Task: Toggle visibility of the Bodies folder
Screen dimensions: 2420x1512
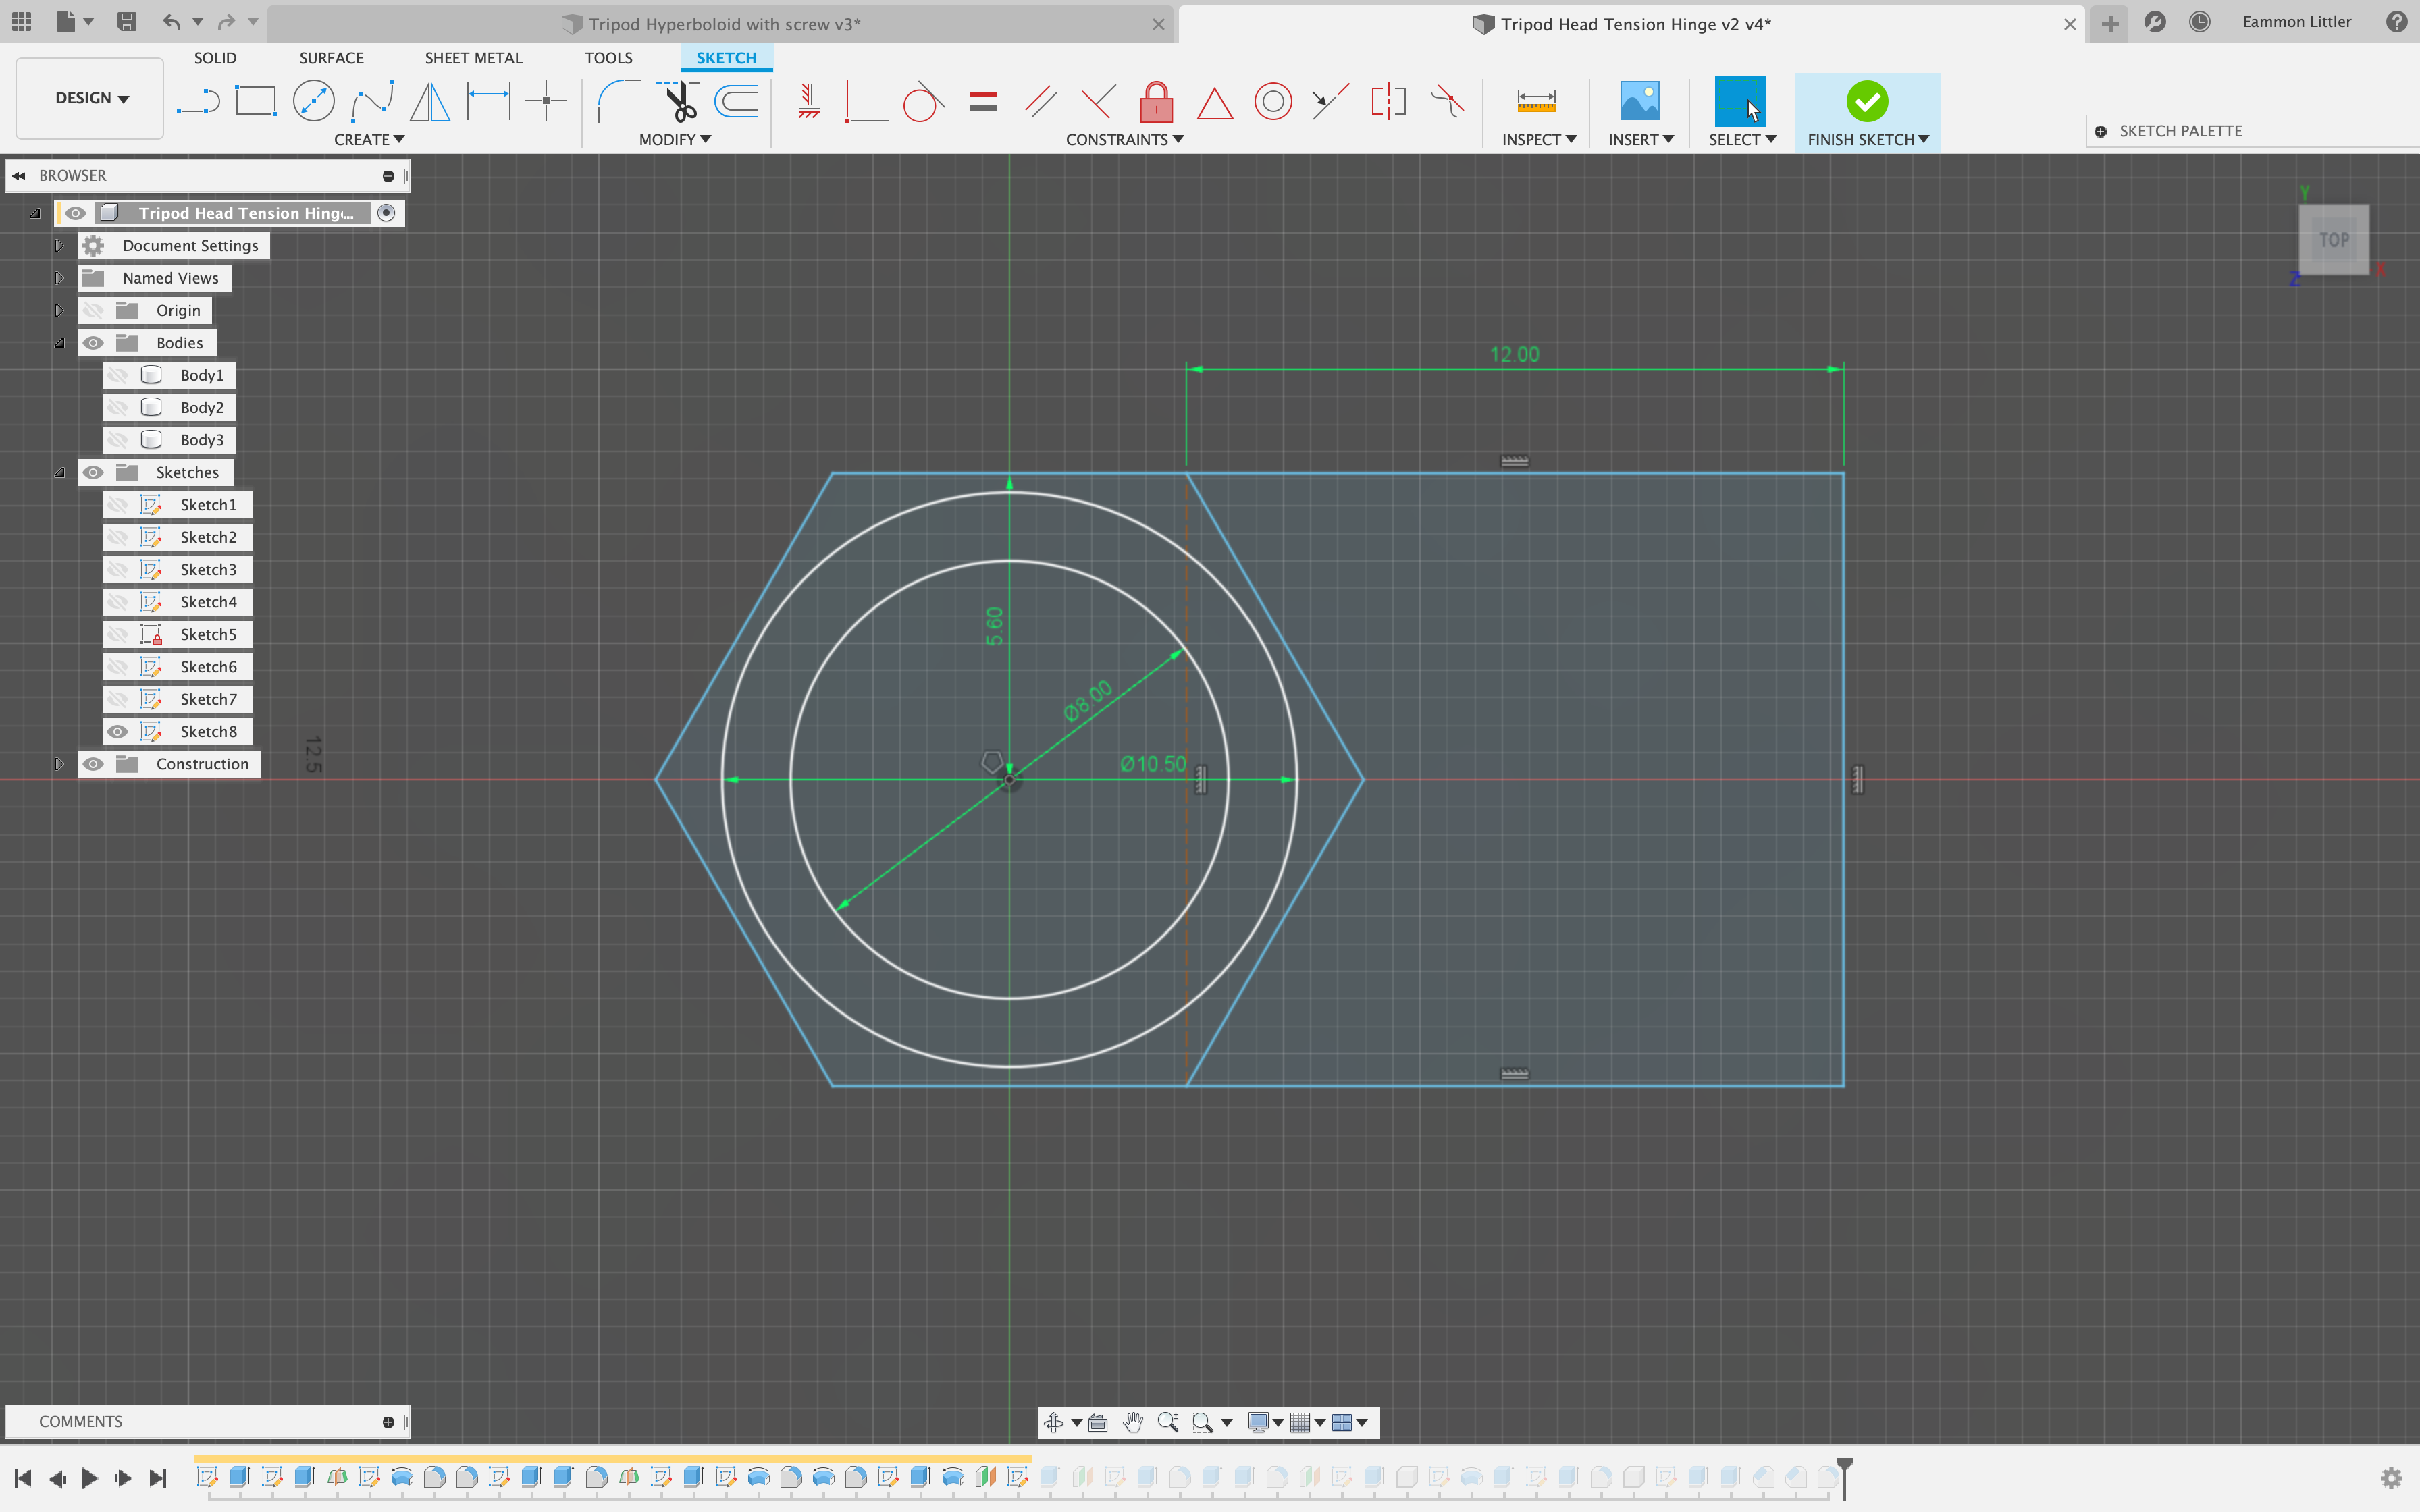Action: click(94, 342)
